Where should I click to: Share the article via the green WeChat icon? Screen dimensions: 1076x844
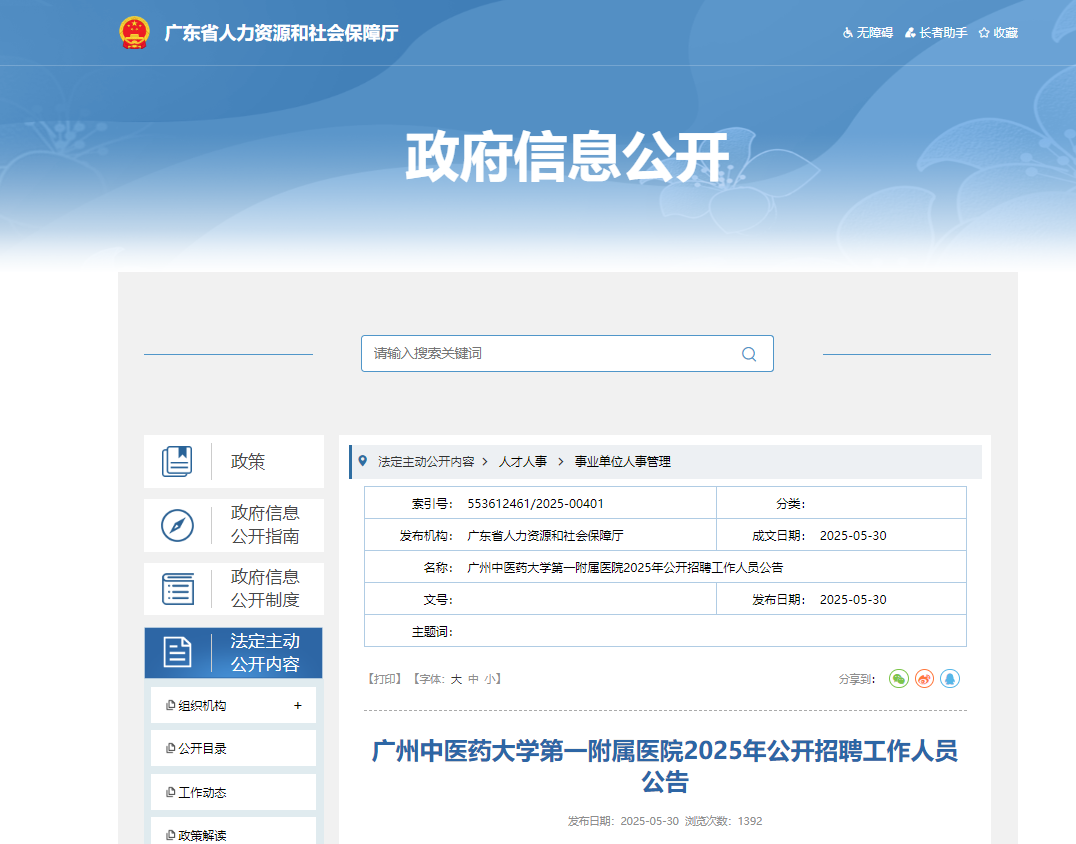[x=899, y=679]
